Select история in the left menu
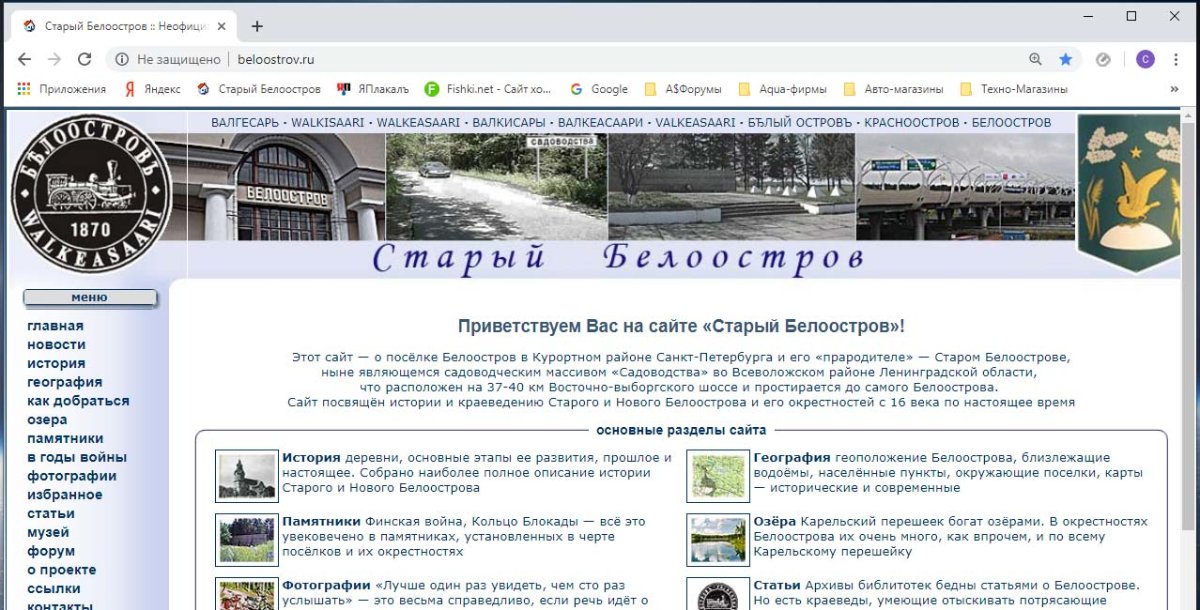 coord(56,363)
